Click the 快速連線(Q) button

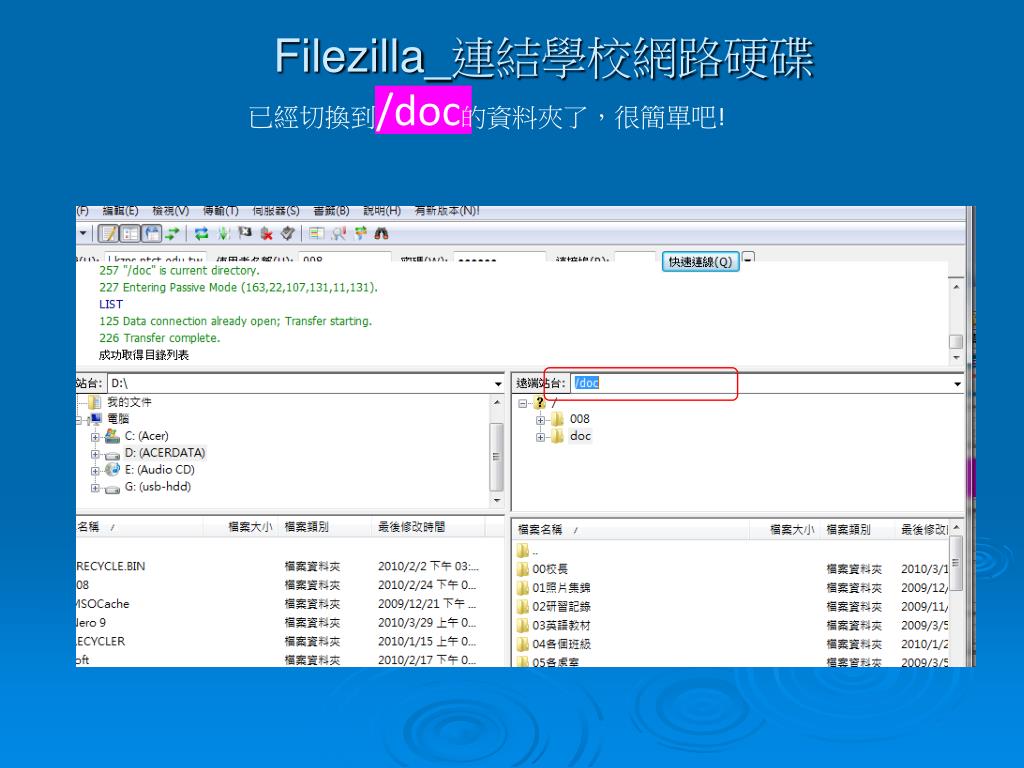(700, 262)
